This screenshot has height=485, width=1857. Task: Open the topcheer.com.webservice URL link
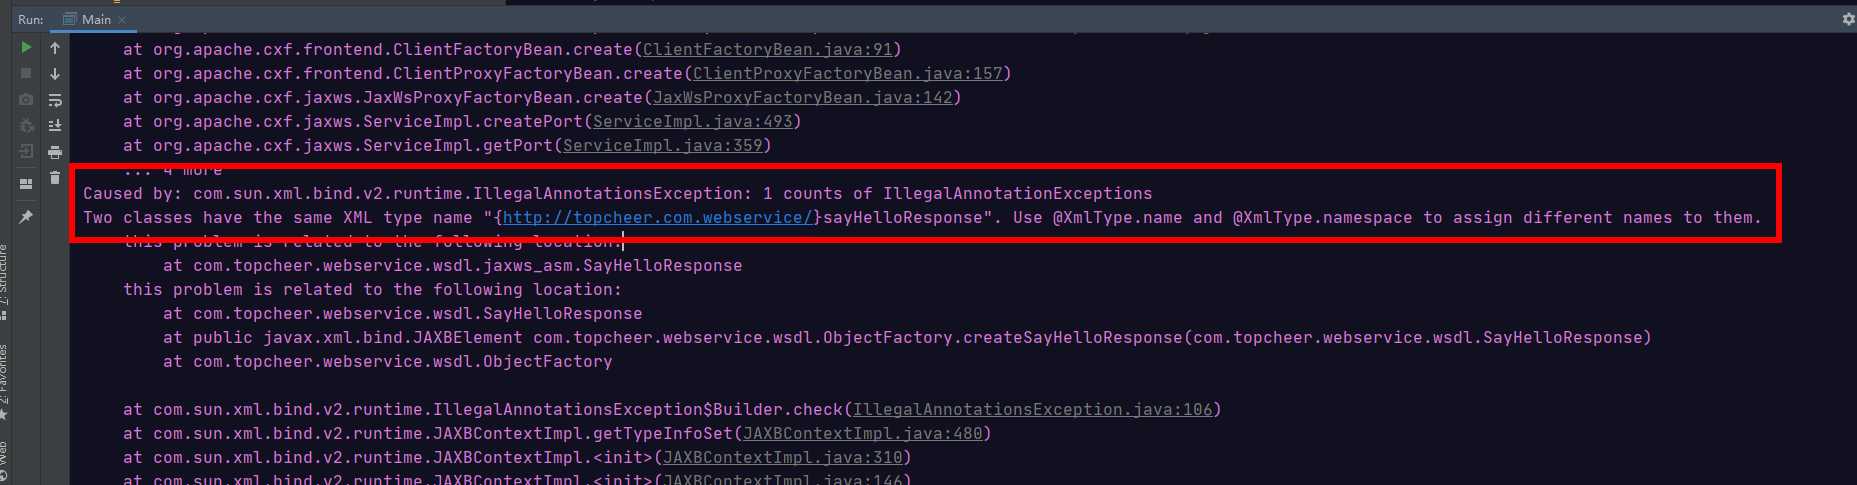(657, 217)
